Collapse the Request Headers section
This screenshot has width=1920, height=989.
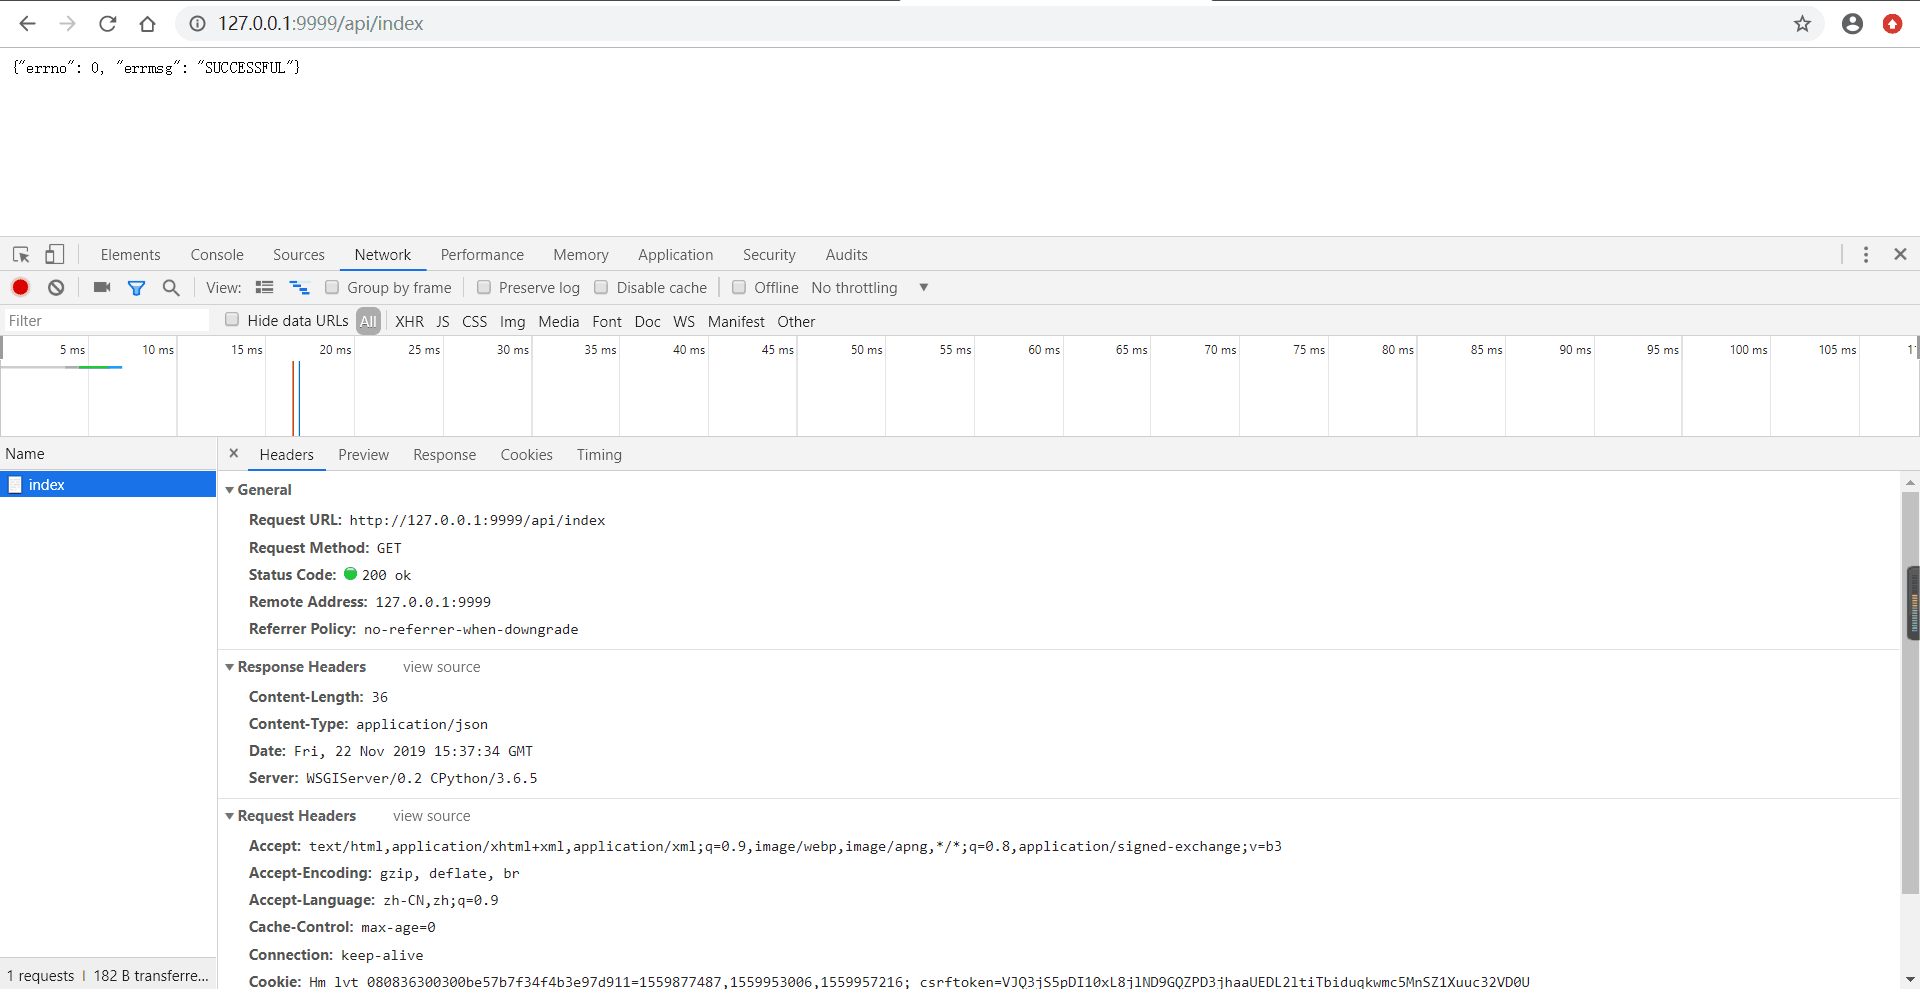pyautogui.click(x=229, y=816)
